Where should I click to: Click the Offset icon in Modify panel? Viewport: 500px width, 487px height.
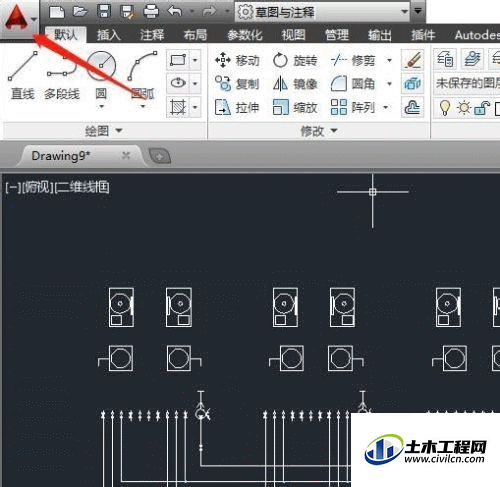point(413,107)
